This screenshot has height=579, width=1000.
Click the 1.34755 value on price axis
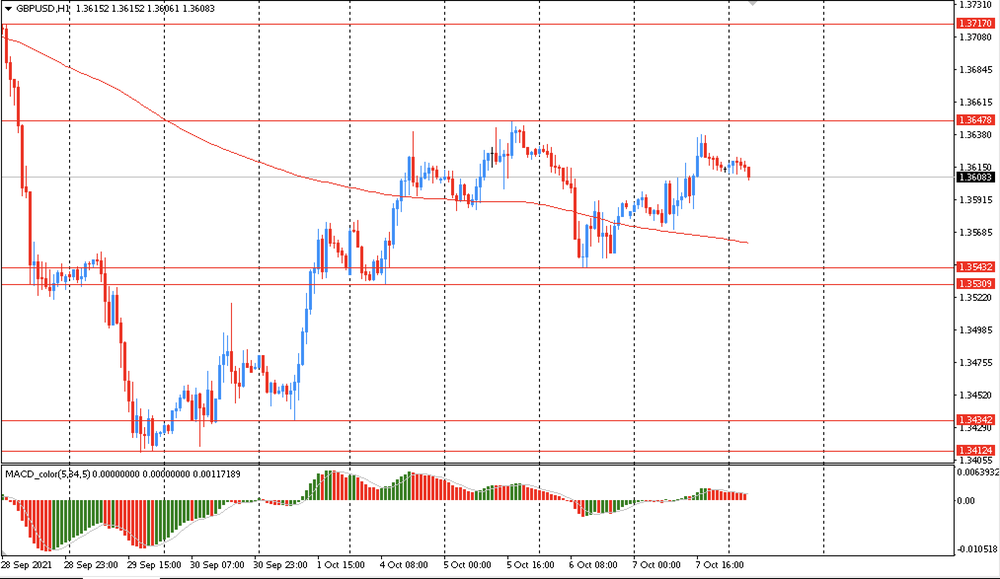[976, 362]
